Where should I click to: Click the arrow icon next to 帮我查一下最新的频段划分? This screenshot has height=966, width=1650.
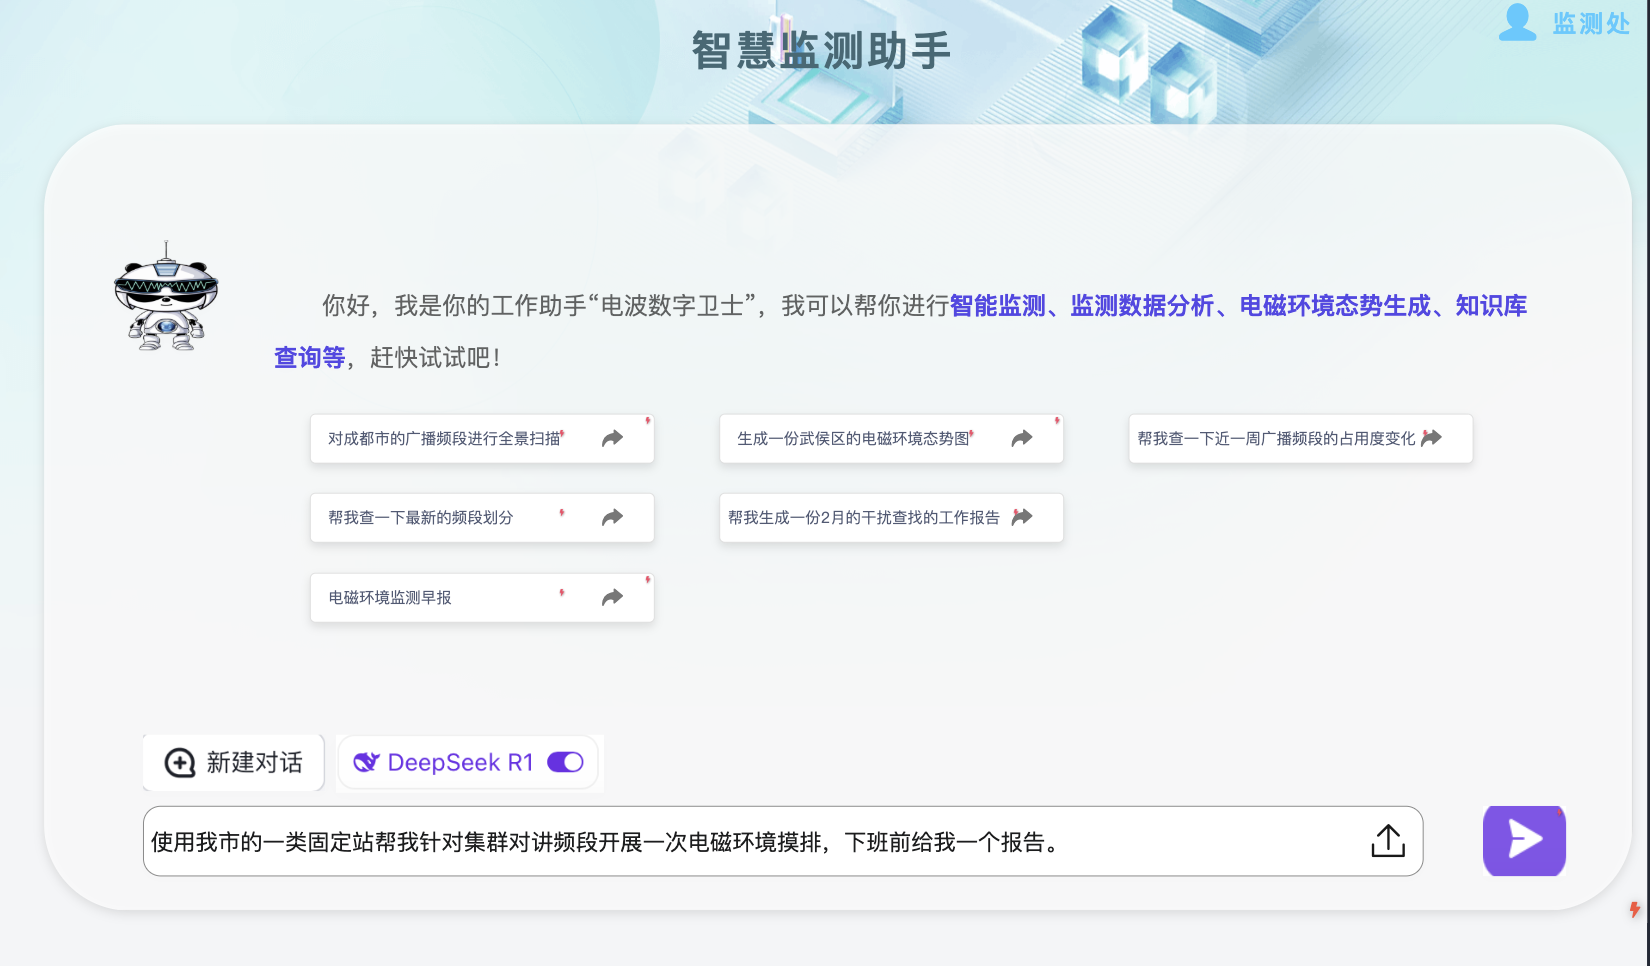[x=613, y=516]
